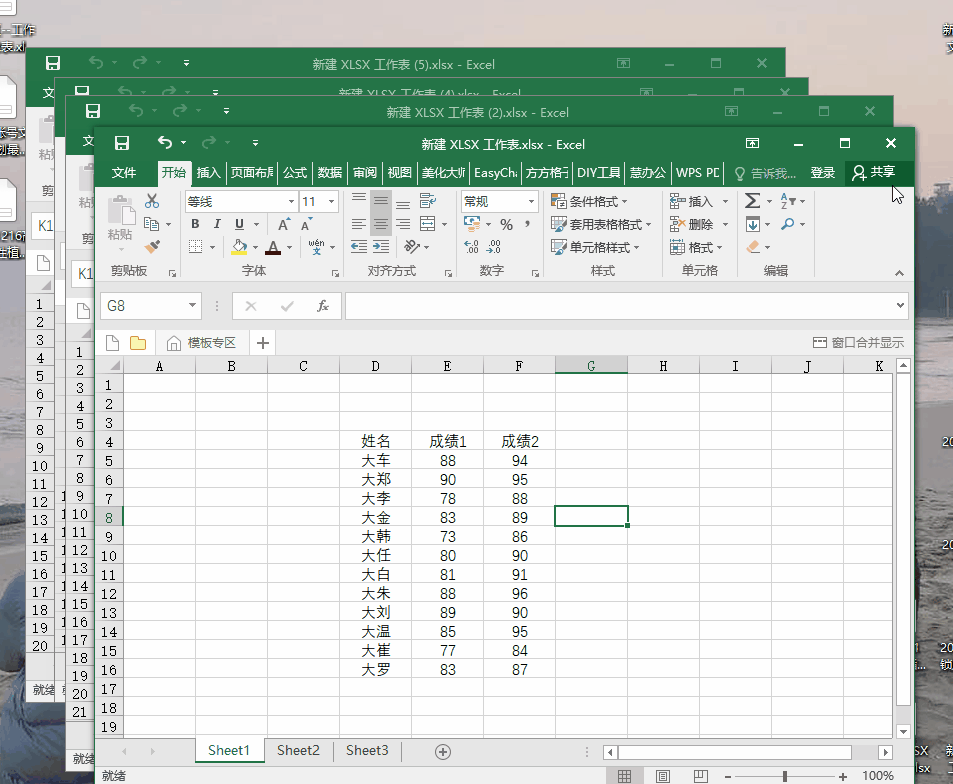The width and height of the screenshot is (953, 784).
Task: Click the AutoSum sigma icon
Action: [752, 201]
